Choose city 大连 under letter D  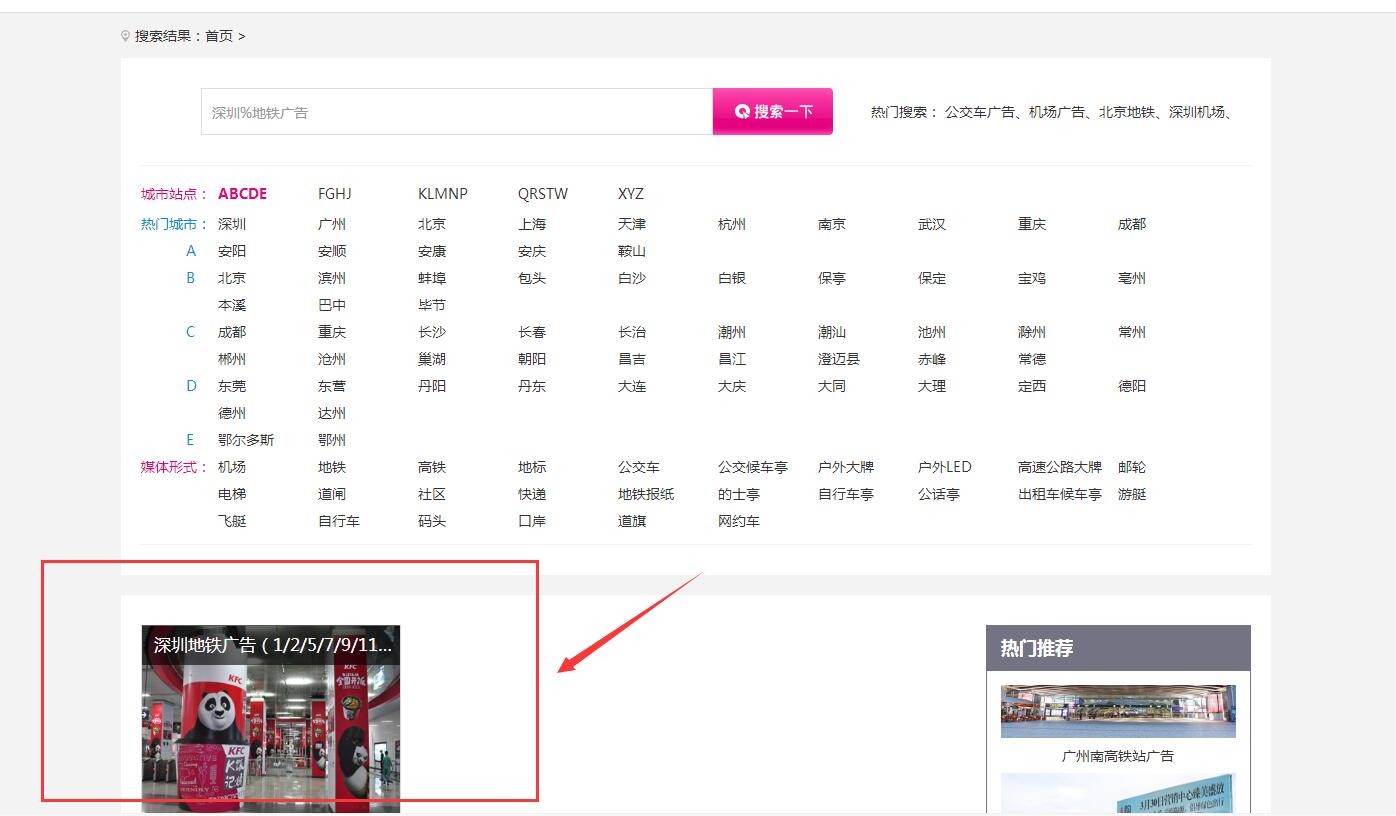[632, 386]
